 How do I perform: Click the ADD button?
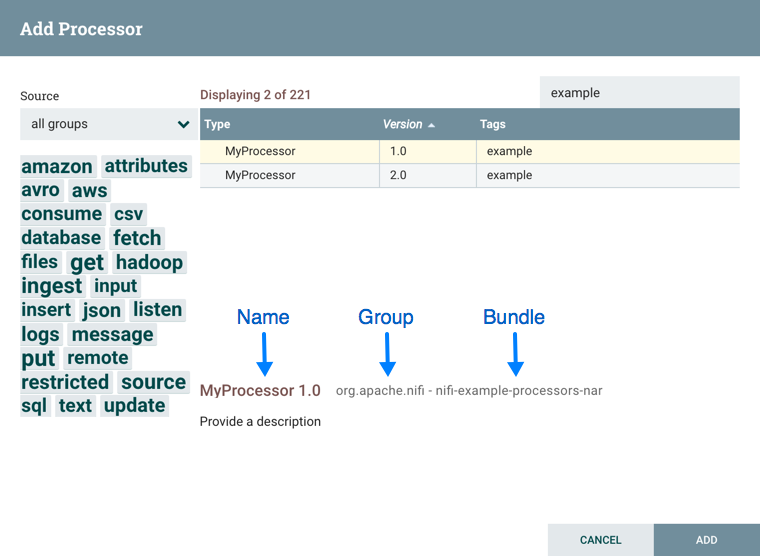(x=706, y=540)
